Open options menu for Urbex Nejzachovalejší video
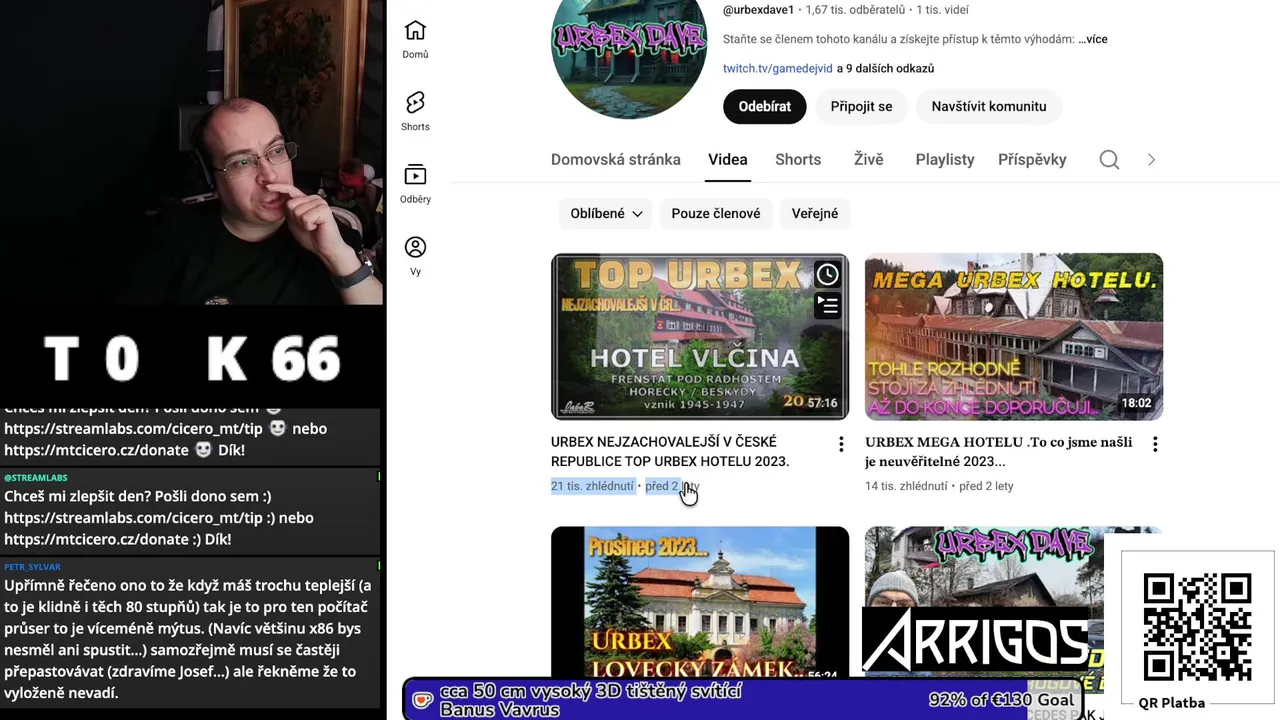The height and width of the screenshot is (720, 1280). [x=841, y=444]
